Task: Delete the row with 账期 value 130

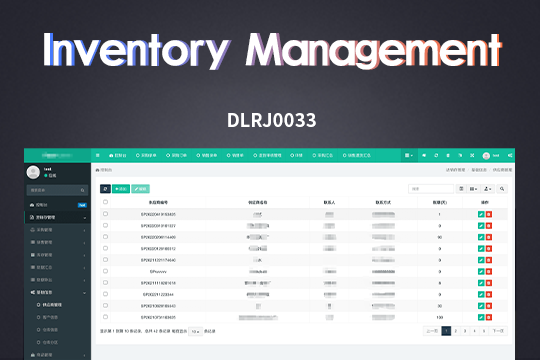Action: click(489, 317)
